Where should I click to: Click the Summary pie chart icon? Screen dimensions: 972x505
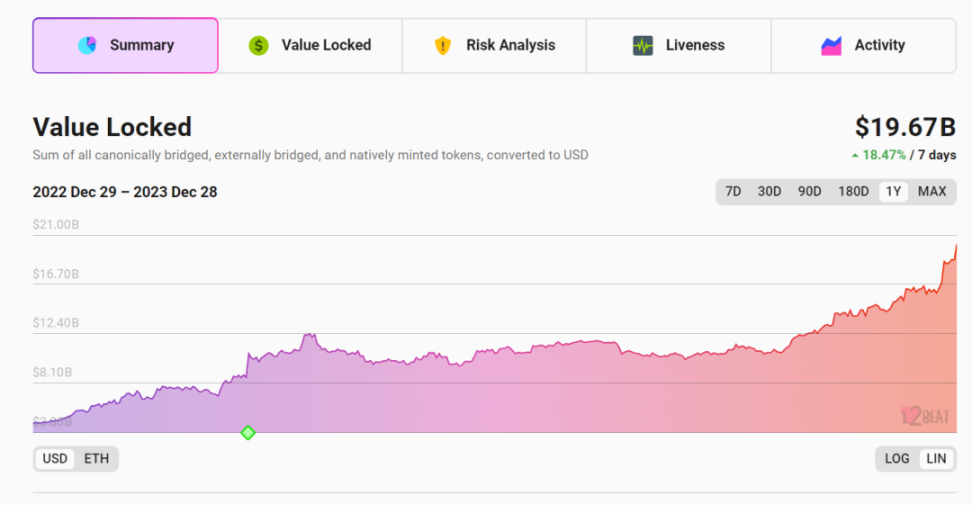(87, 45)
